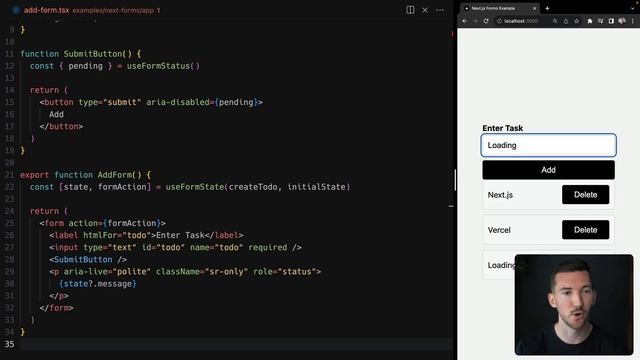This screenshot has height=360, width=640.
Task: Delete the Next.js task
Action: click(585, 195)
